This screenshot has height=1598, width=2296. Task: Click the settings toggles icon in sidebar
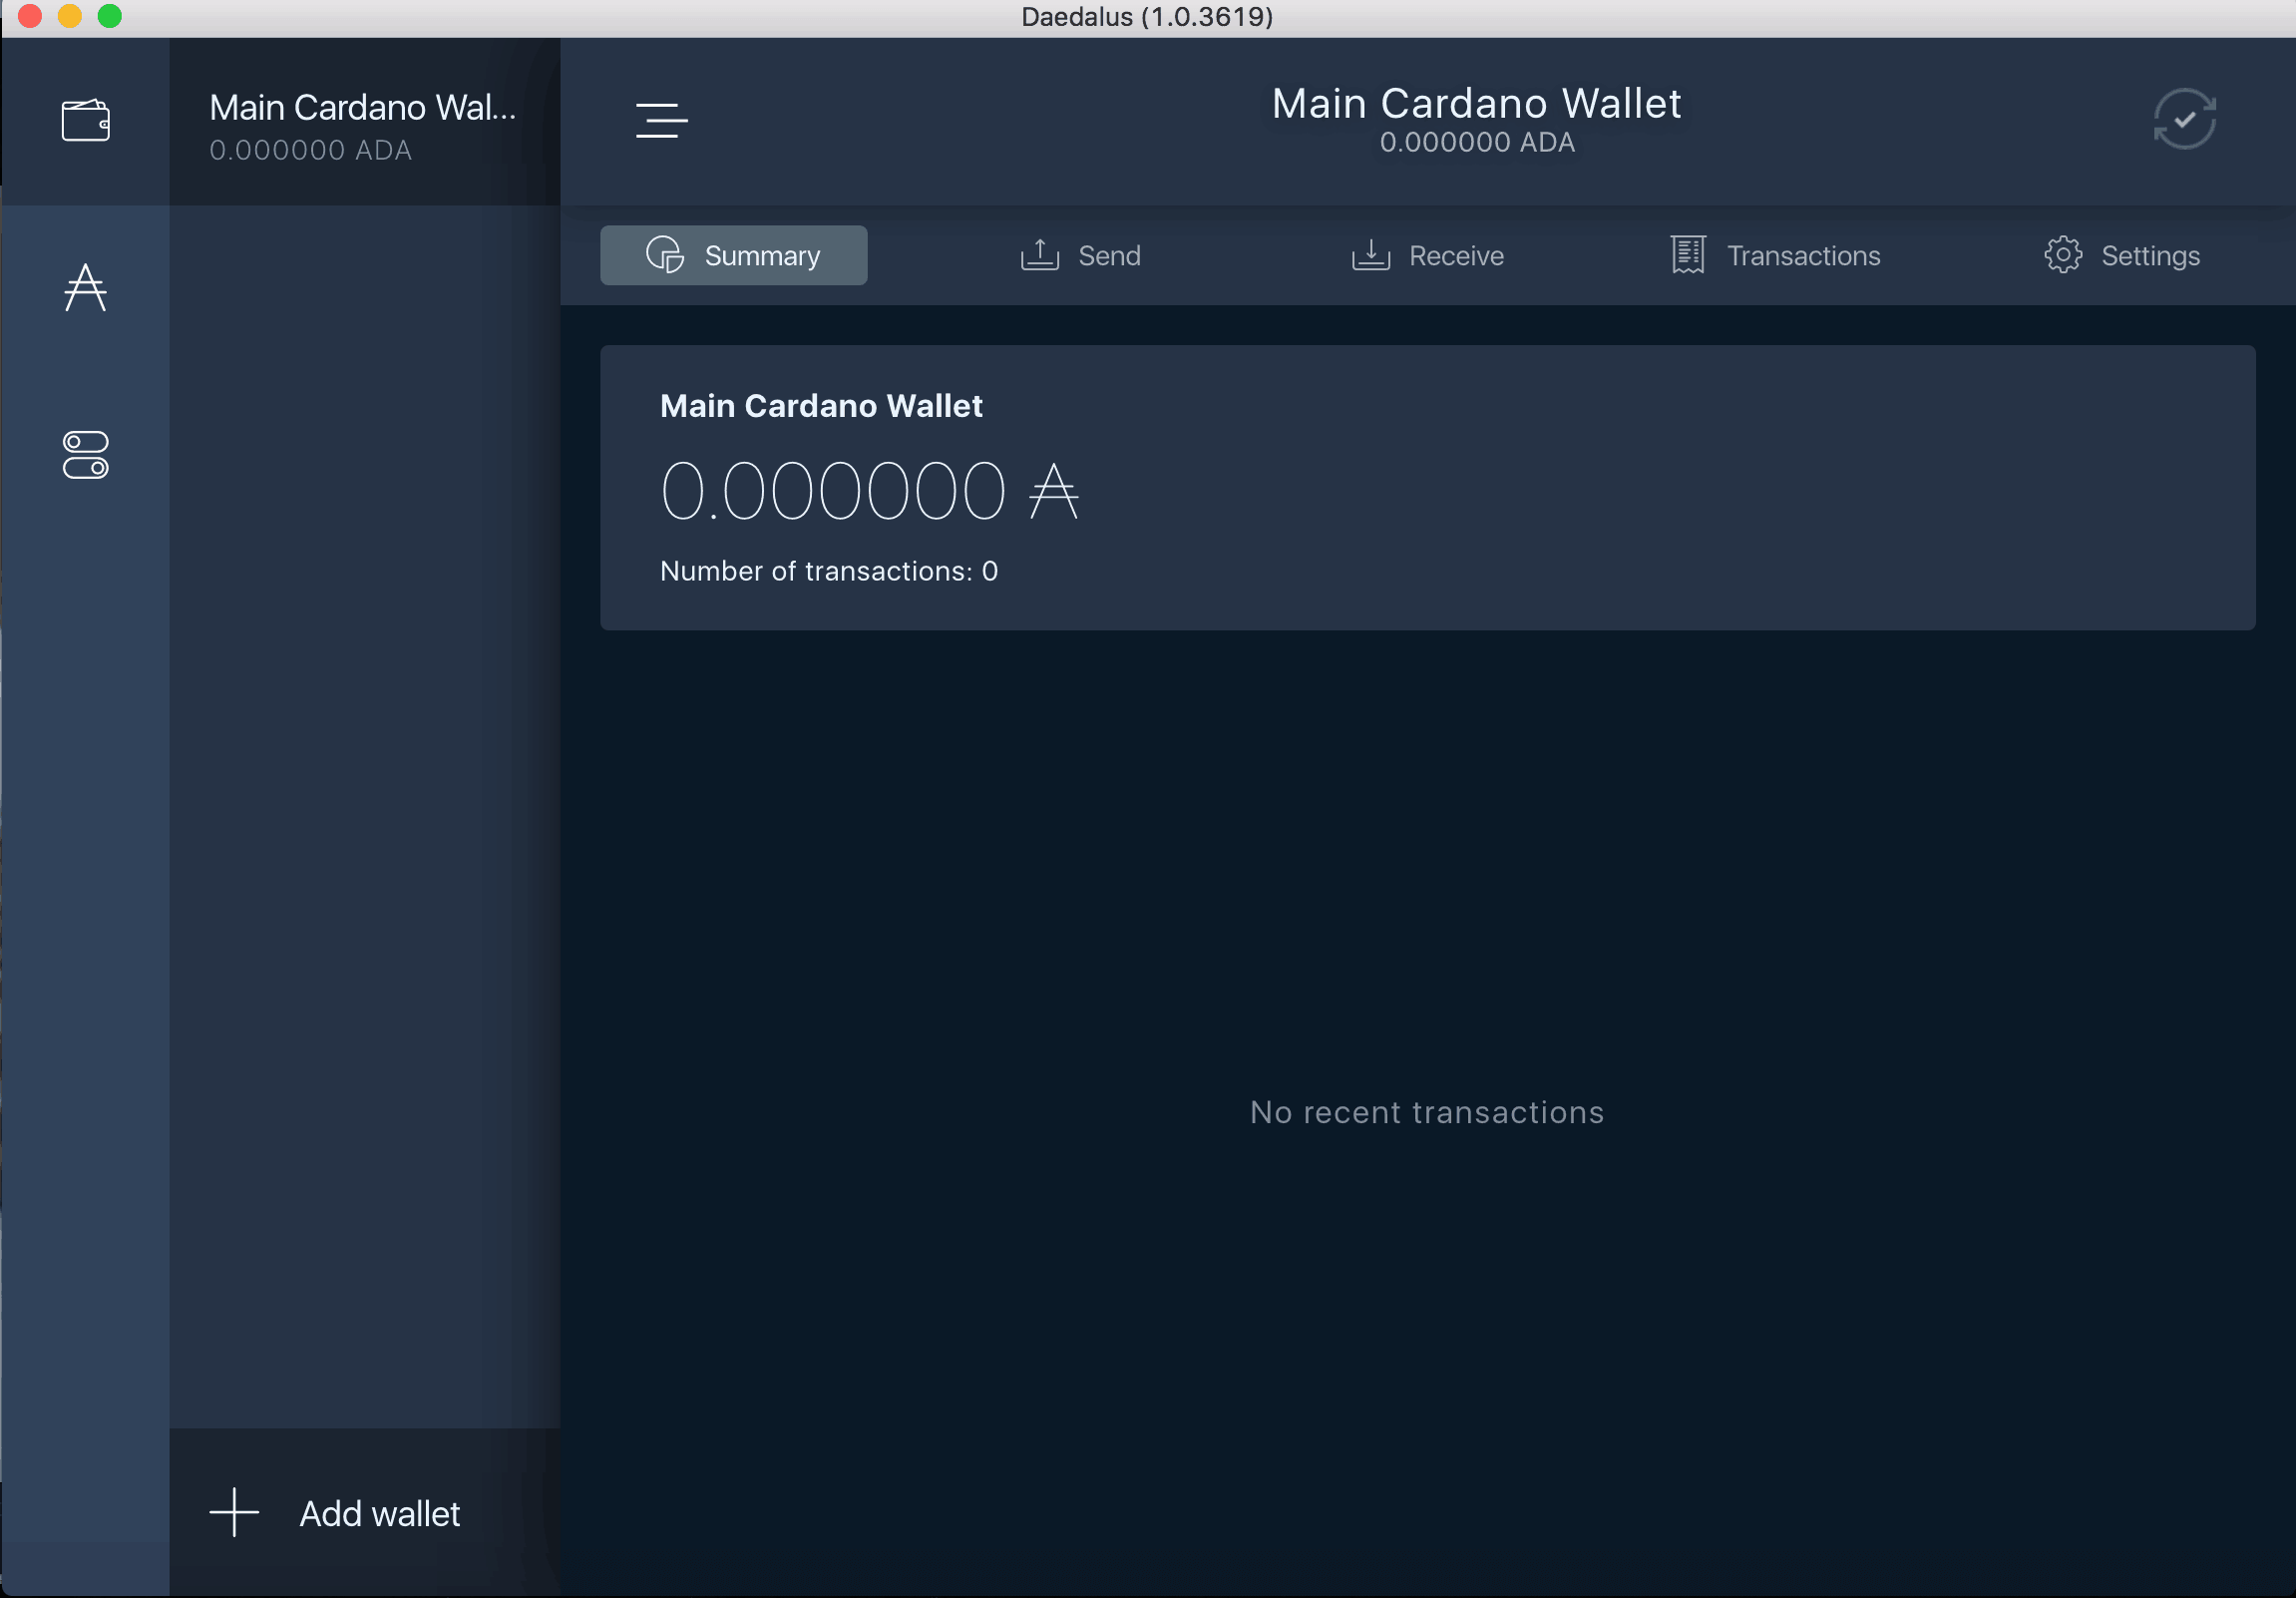click(x=87, y=457)
